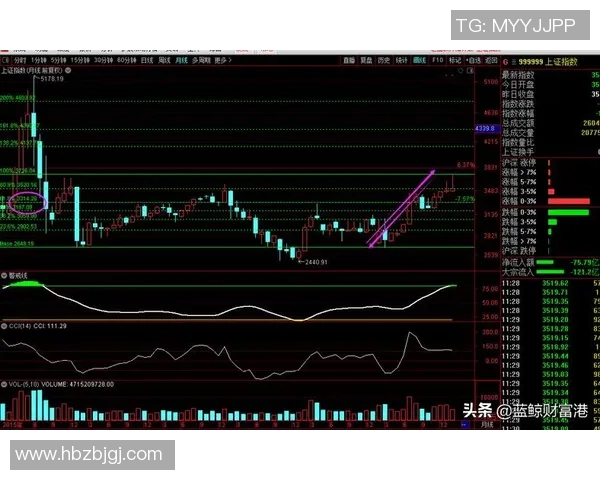600x480 pixels.
Task: Click the icon left of 分时 tab
Action: (x=10, y=60)
